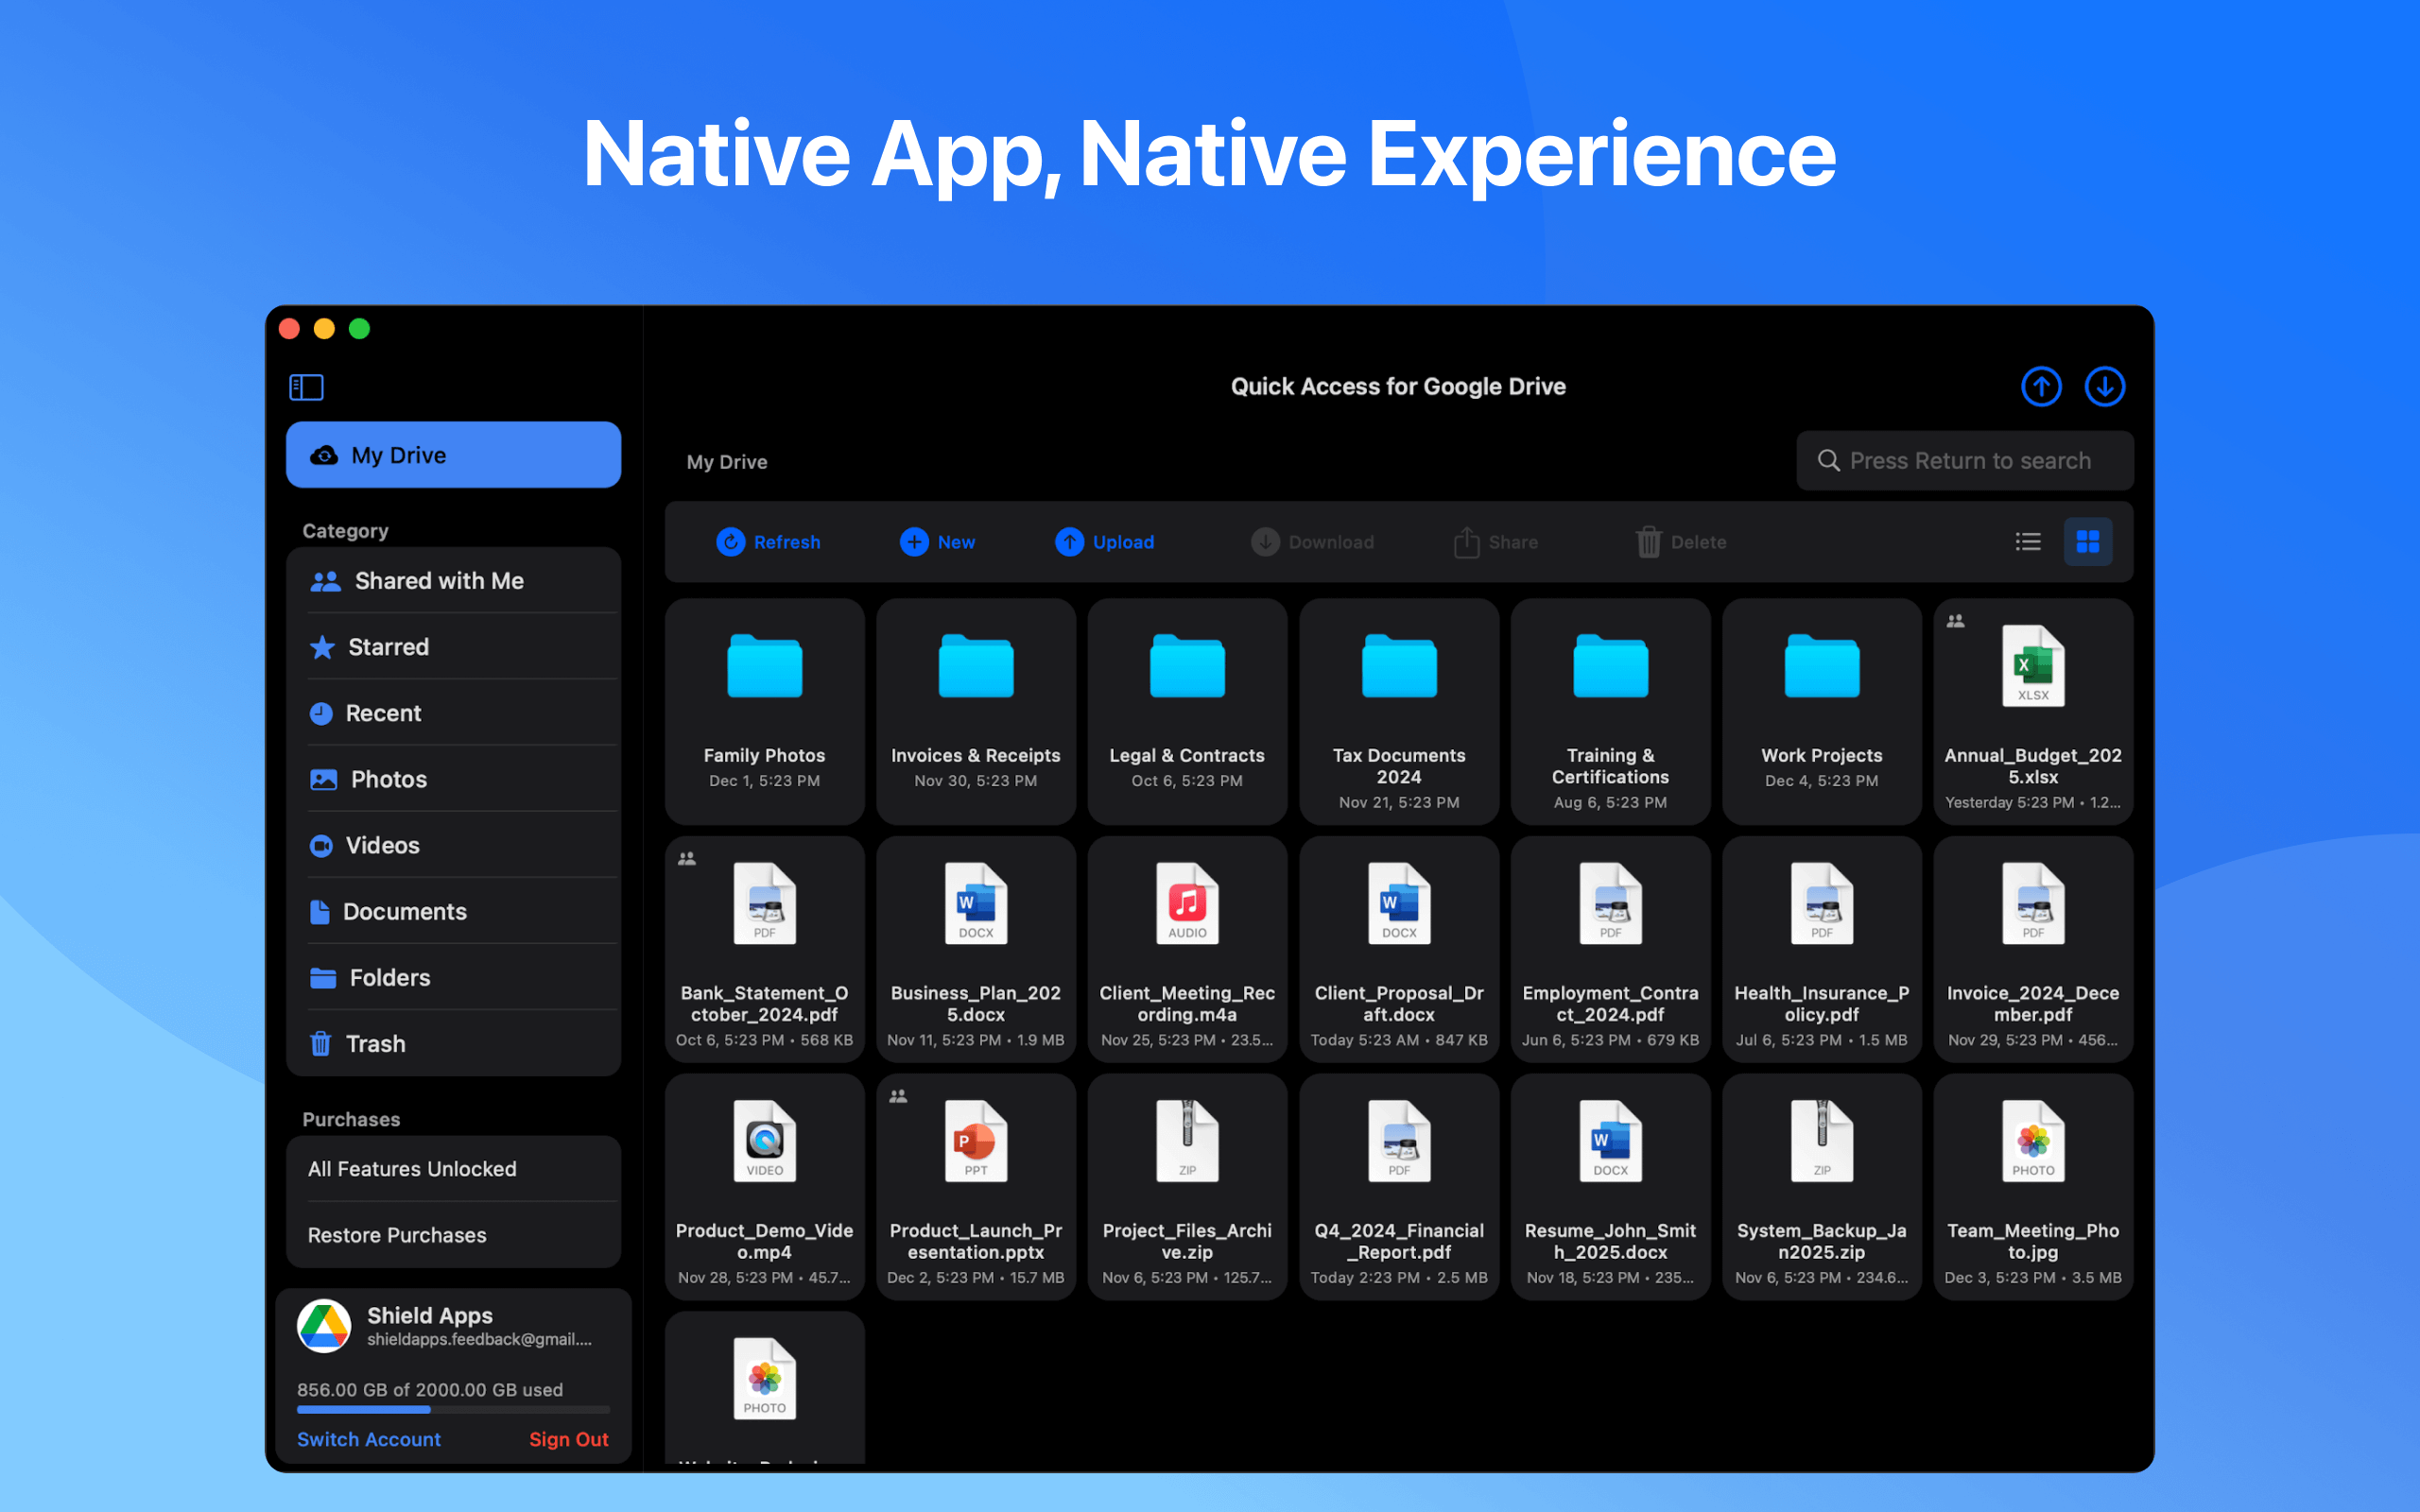Refresh the My Drive file list
2420x1512 pixels.
(768, 541)
